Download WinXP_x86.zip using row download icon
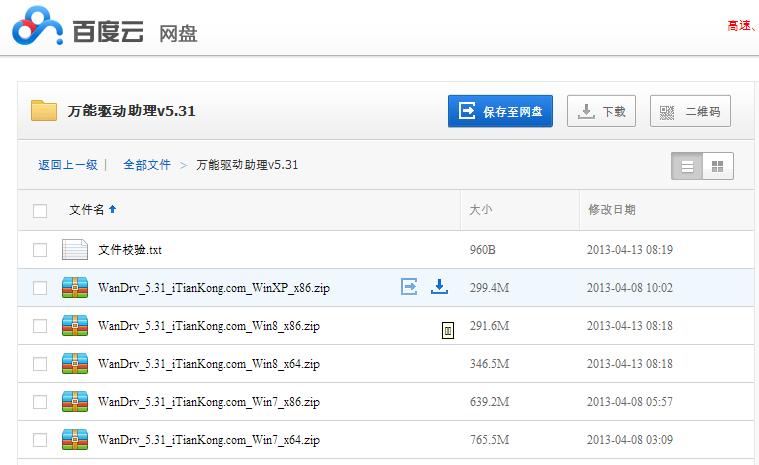This screenshot has width=759, height=465. [x=439, y=286]
